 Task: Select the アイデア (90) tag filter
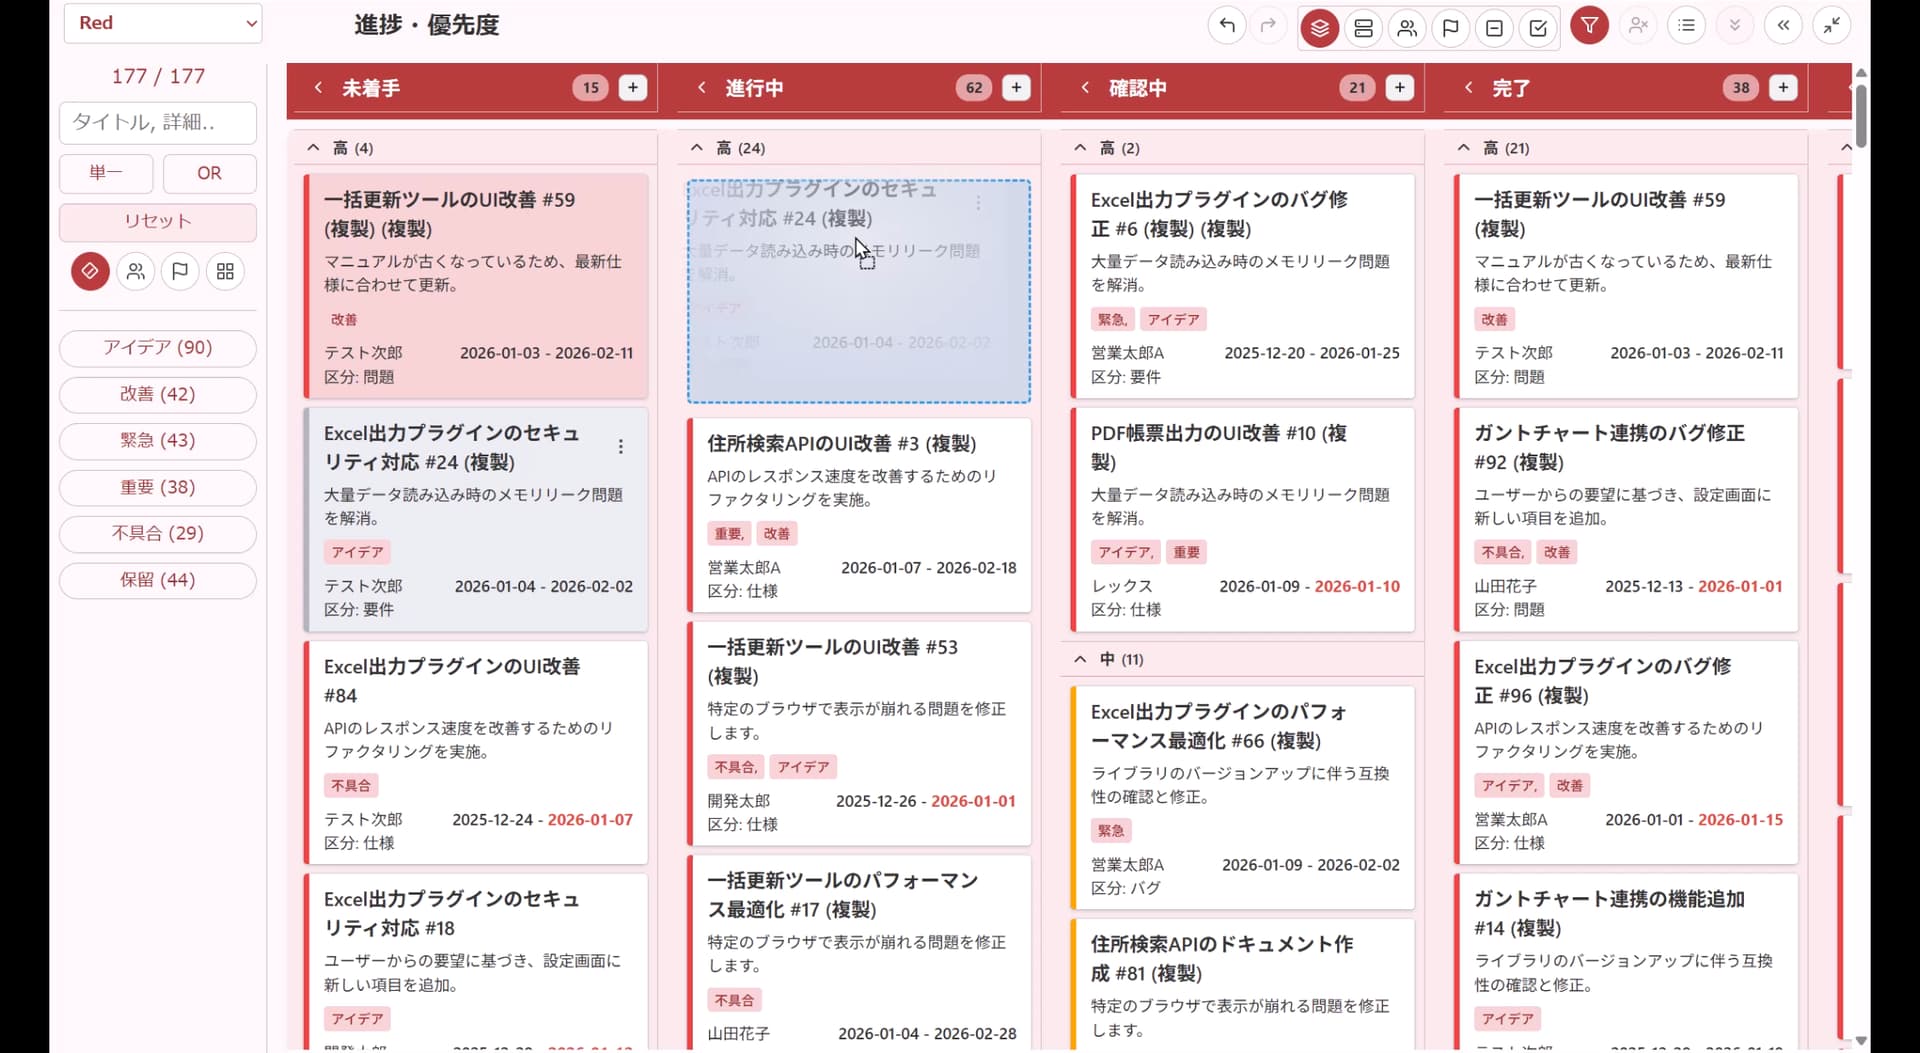tap(158, 348)
